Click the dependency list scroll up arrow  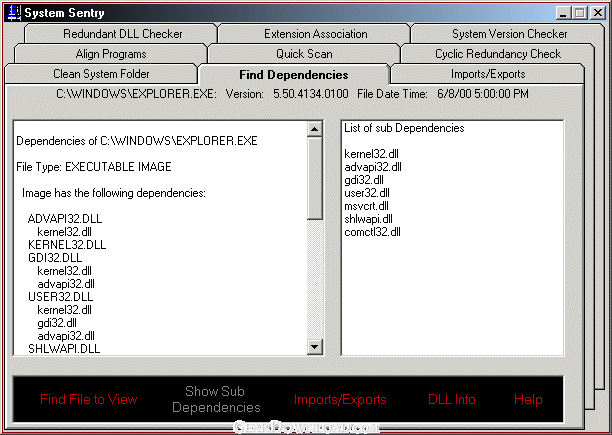click(315, 129)
